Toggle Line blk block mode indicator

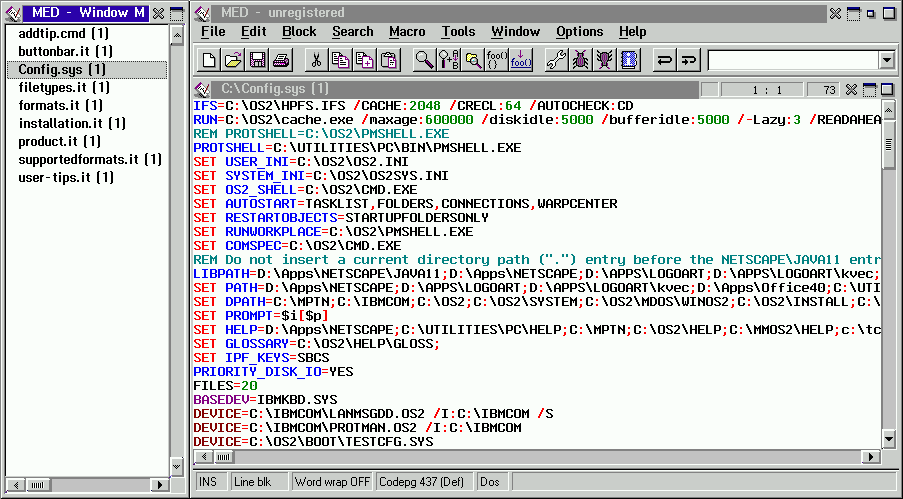click(259, 482)
